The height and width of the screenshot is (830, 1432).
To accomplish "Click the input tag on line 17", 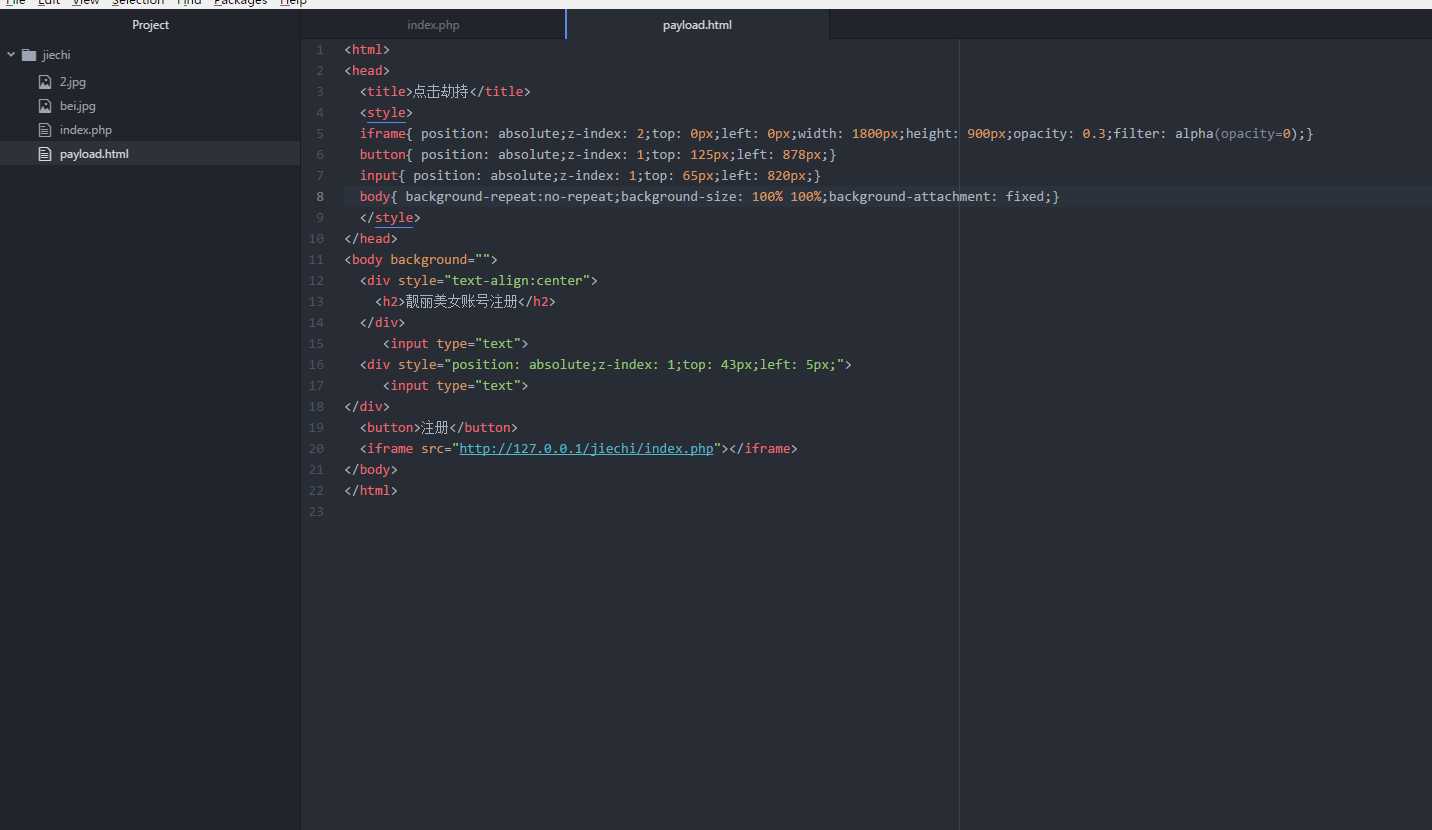I will click(455, 386).
